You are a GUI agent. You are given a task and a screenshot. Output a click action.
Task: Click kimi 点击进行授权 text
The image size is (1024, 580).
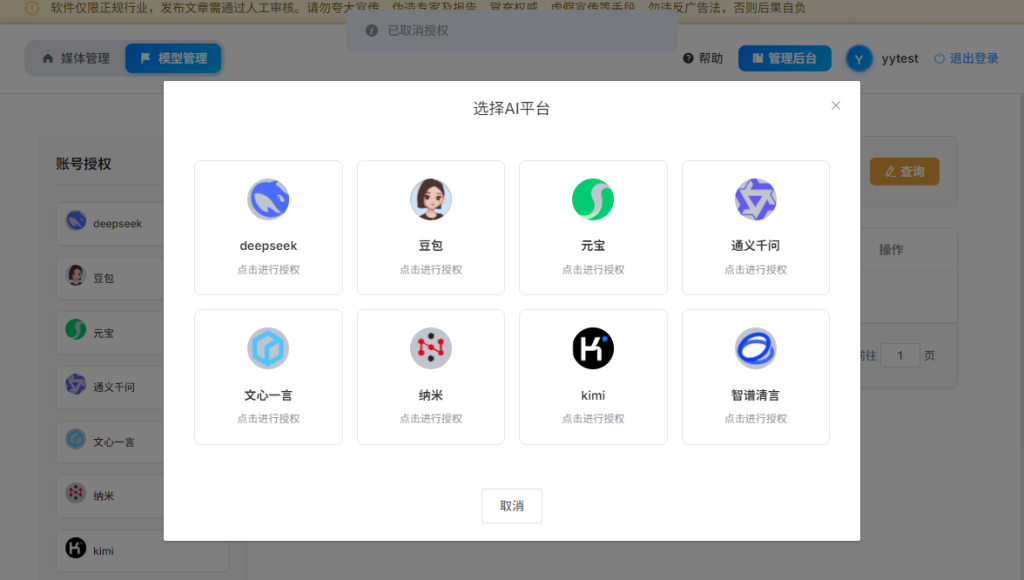click(x=593, y=419)
